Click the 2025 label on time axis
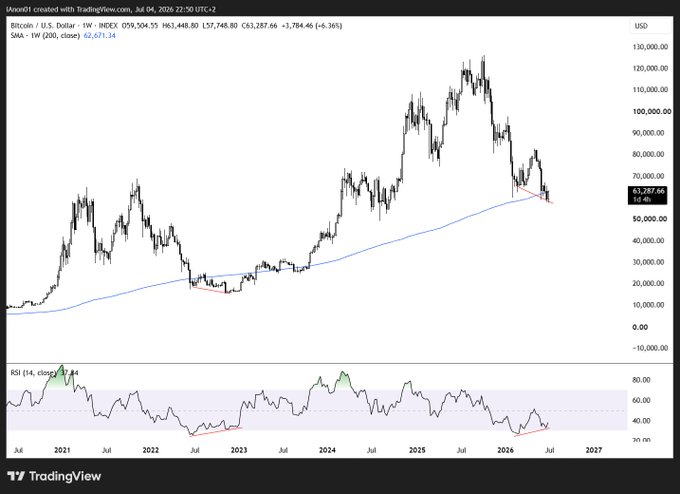 [417, 450]
